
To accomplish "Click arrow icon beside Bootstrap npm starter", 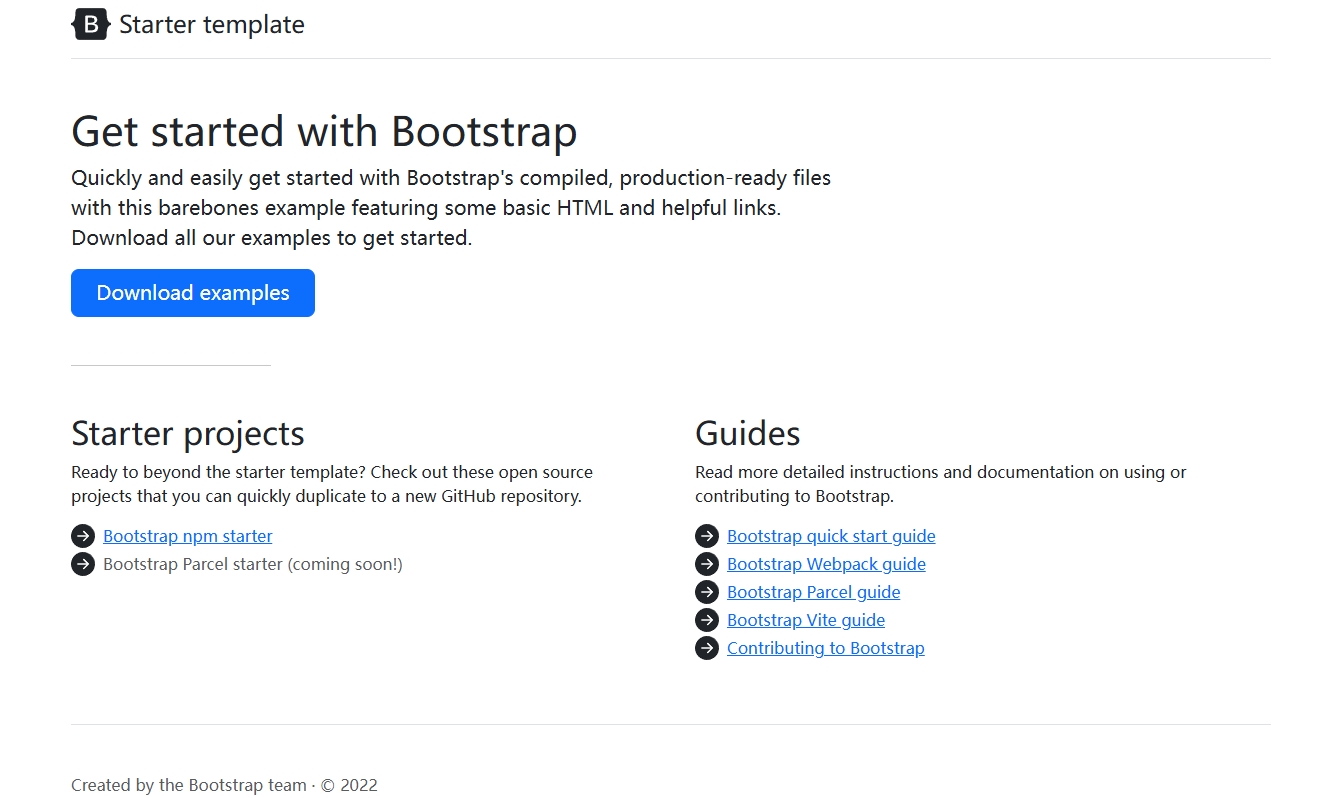I will click(x=83, y=536).
